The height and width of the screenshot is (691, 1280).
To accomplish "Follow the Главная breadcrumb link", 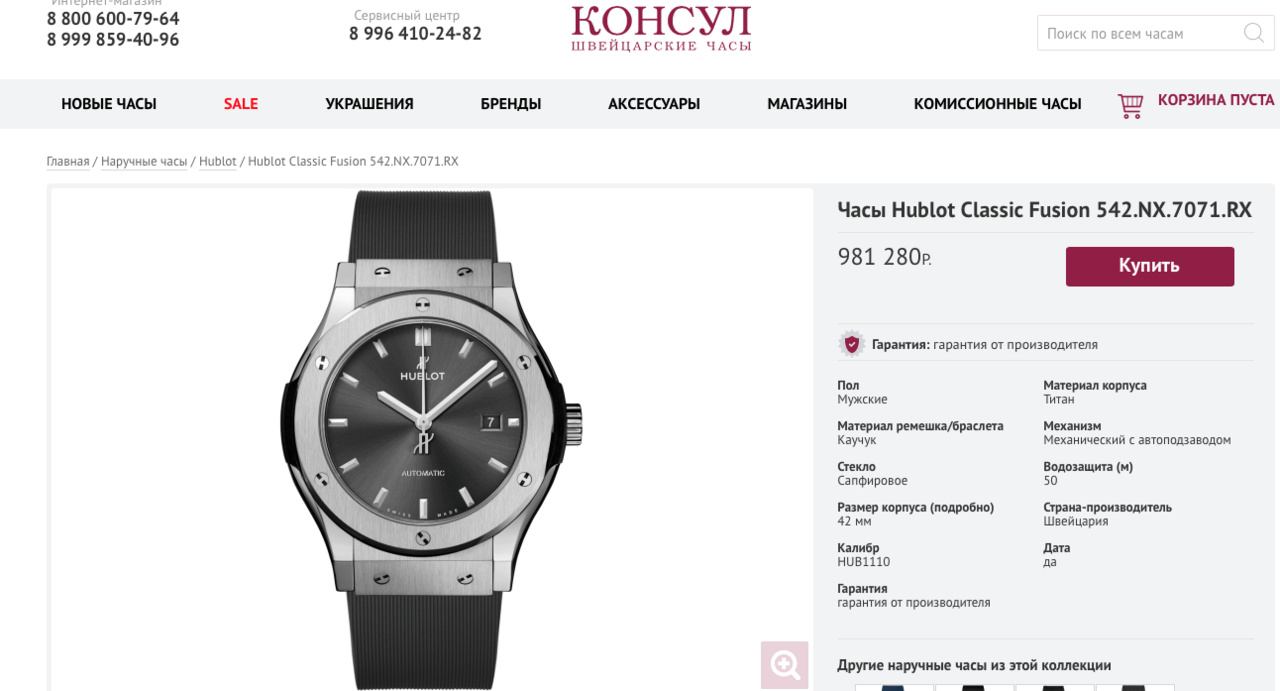I will click(68, 161).
